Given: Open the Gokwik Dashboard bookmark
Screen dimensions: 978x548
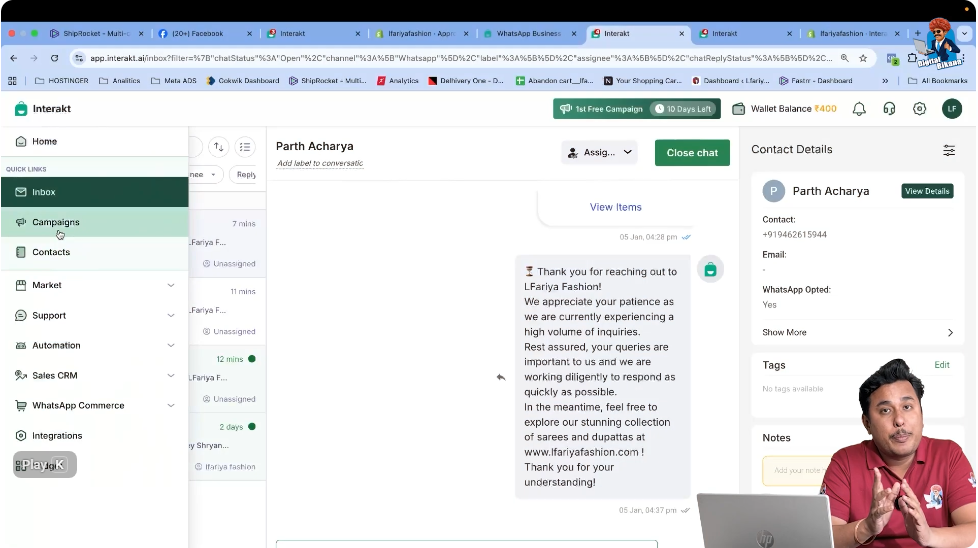Looking at the screenshot, I should coord(243,80).
